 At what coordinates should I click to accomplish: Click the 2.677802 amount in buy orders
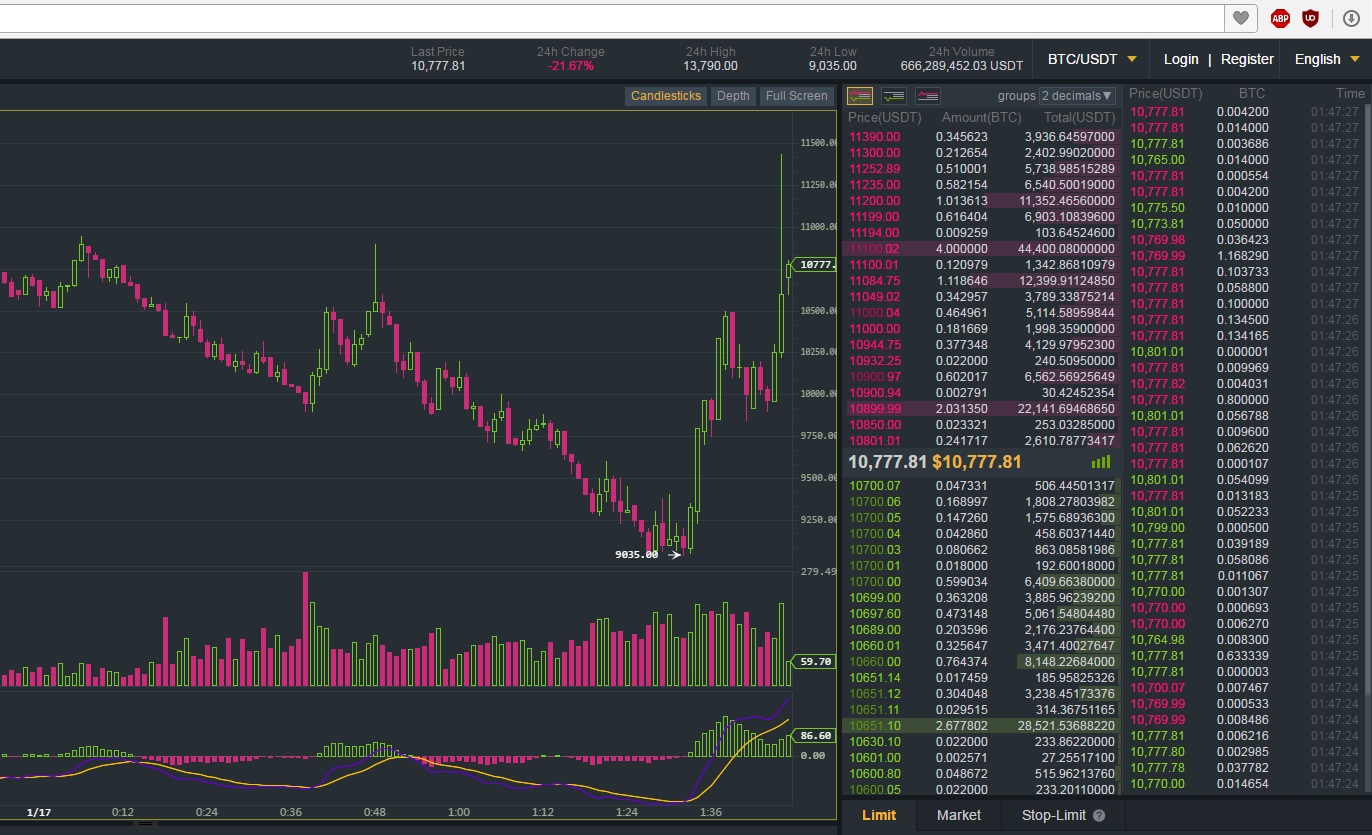(x=962, y=726)
